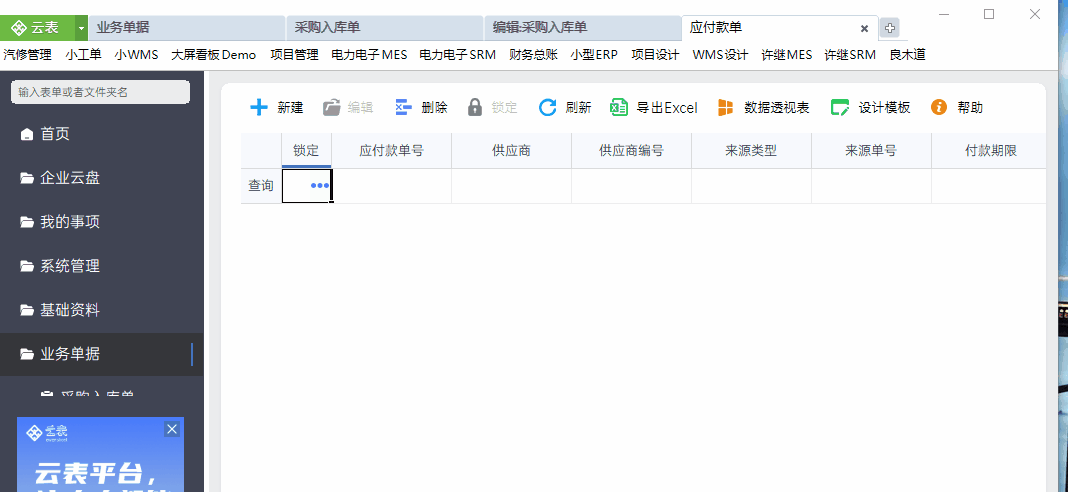Open the 小型ERP menu
Image resolution: width=1068 pixels, height=492 pixels.
[594, 55]
